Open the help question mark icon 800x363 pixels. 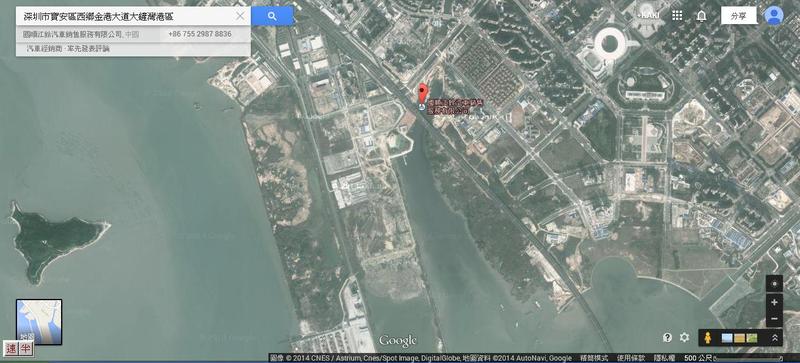coord(667,337)
